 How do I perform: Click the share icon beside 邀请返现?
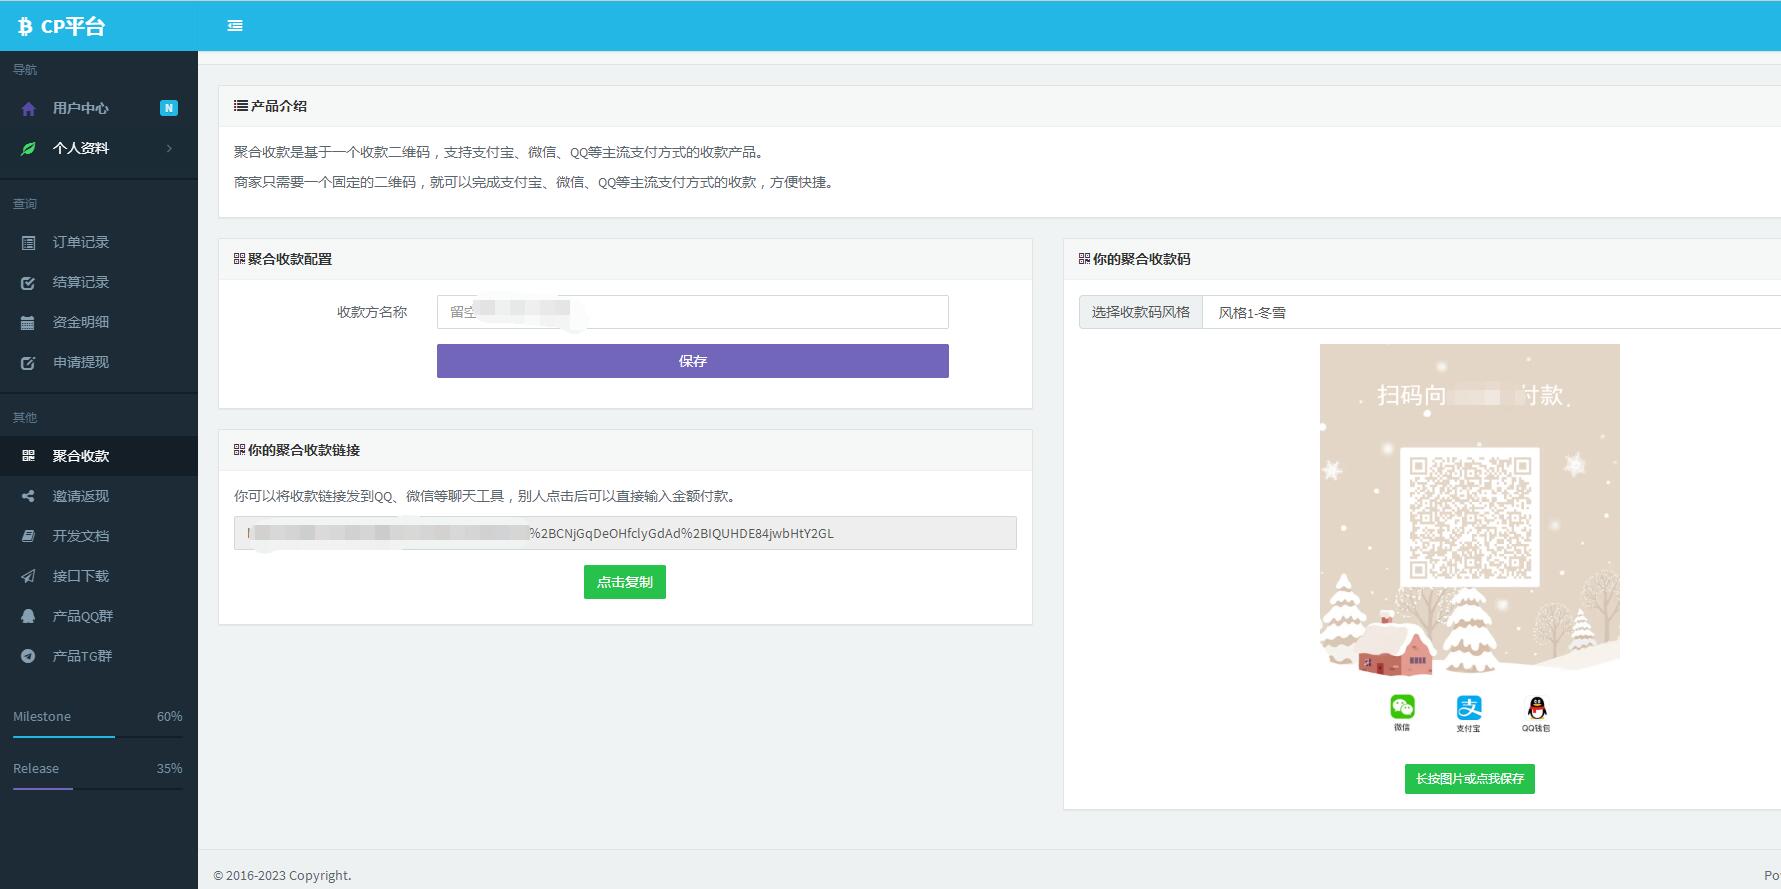click(28, 496)
